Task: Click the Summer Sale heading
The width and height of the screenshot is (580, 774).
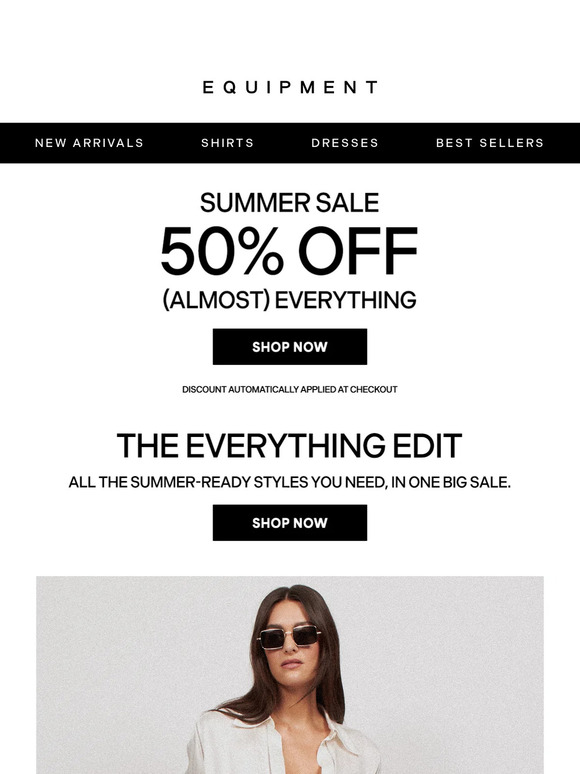Action: pos(290,203)
